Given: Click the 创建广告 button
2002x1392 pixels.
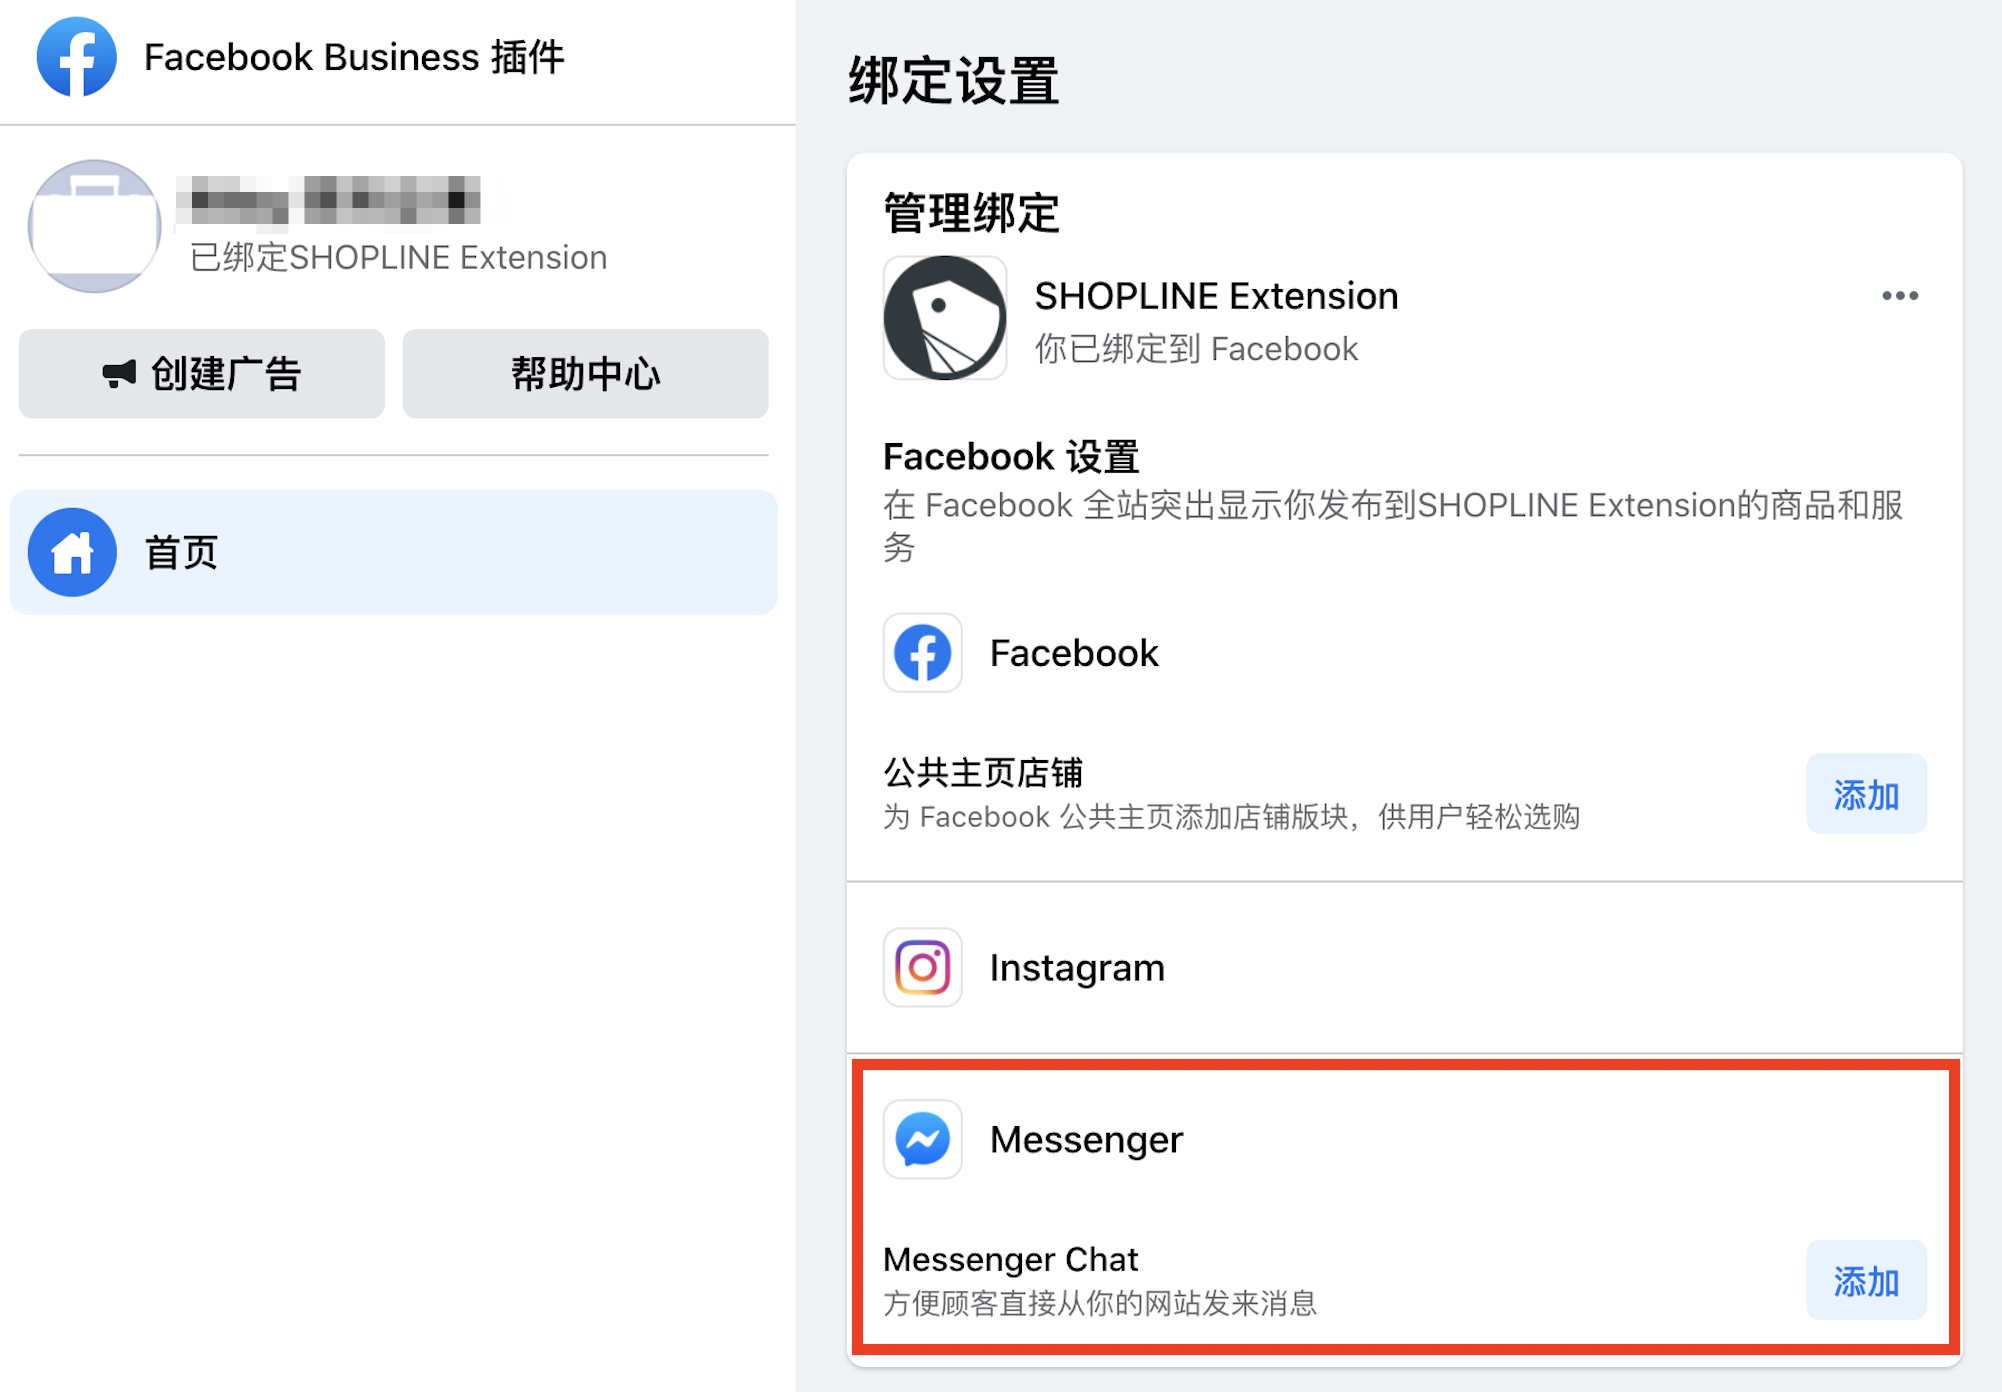Looking at the screenshot, I should 202,374.
